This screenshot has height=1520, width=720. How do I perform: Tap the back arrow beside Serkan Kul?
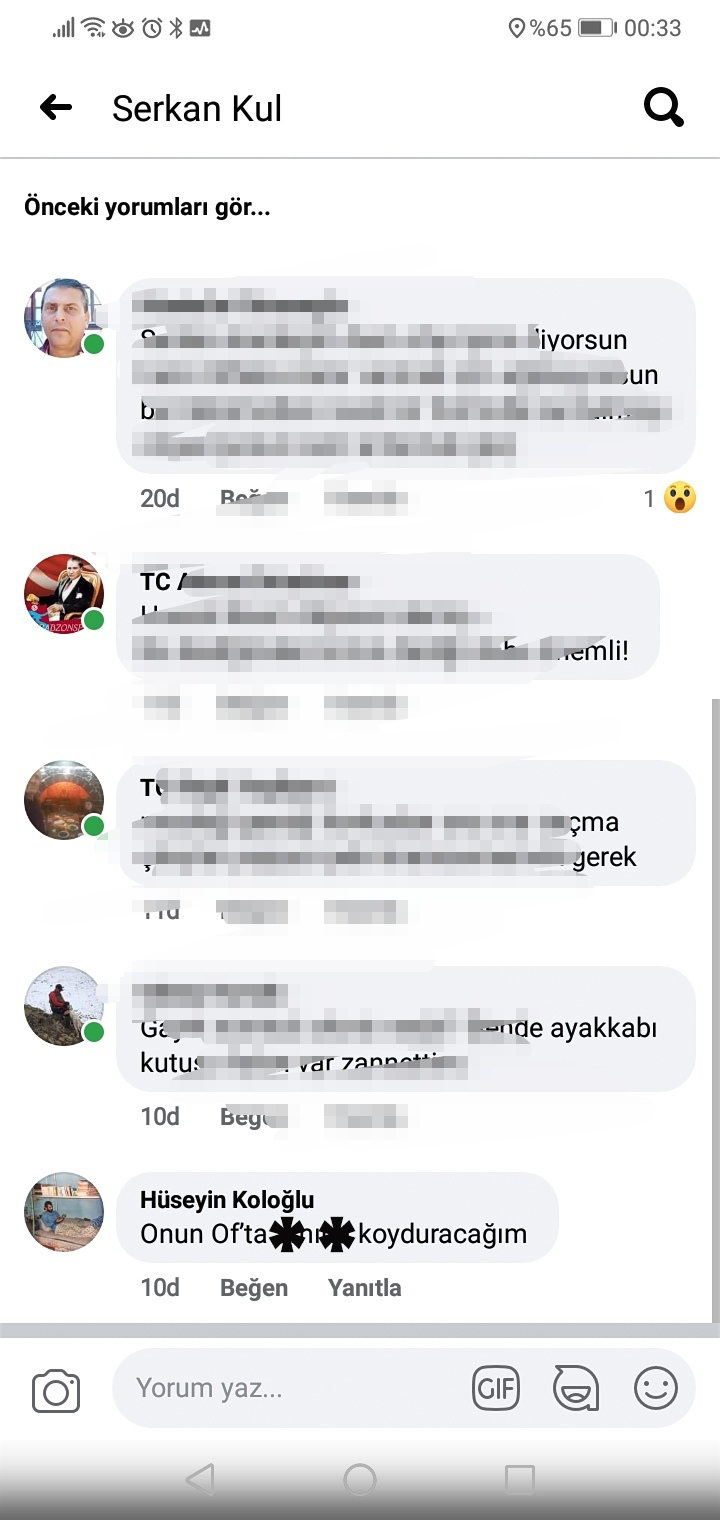pos(56,107)
